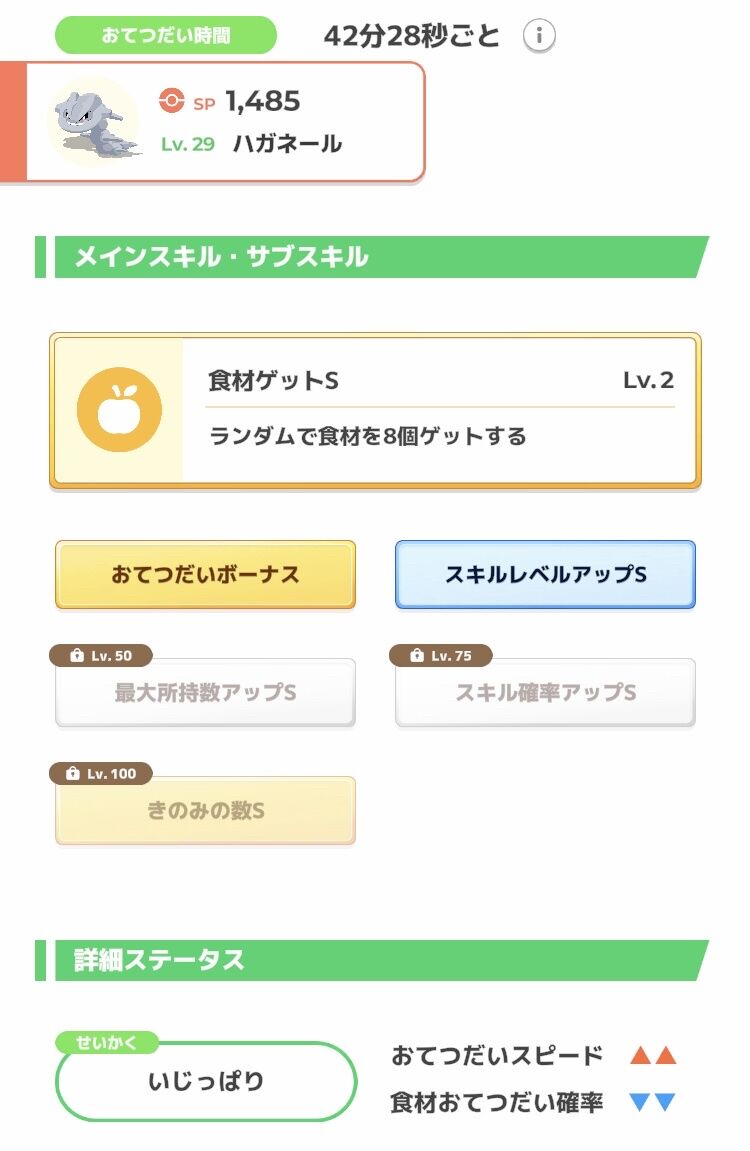
Task: Tap the Poké Ball SP icon
Action: [x=172, y=101]
